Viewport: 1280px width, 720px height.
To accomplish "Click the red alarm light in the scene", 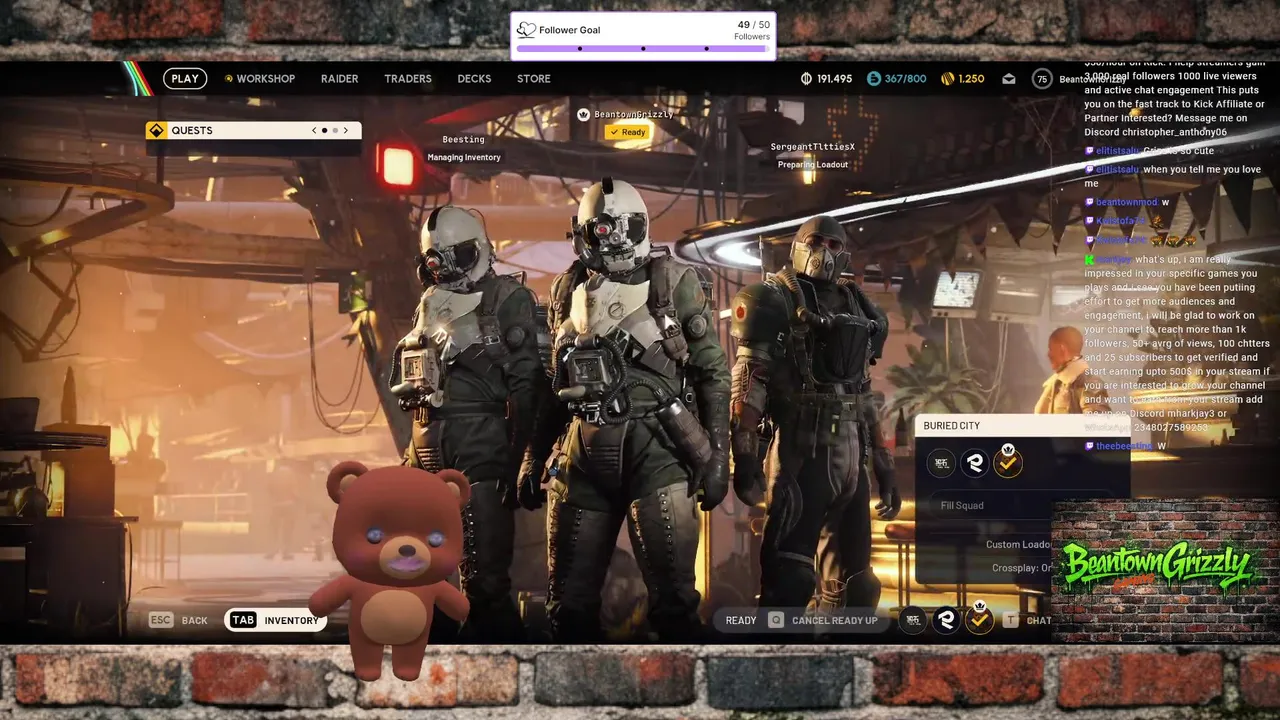I will click(398, 166).
